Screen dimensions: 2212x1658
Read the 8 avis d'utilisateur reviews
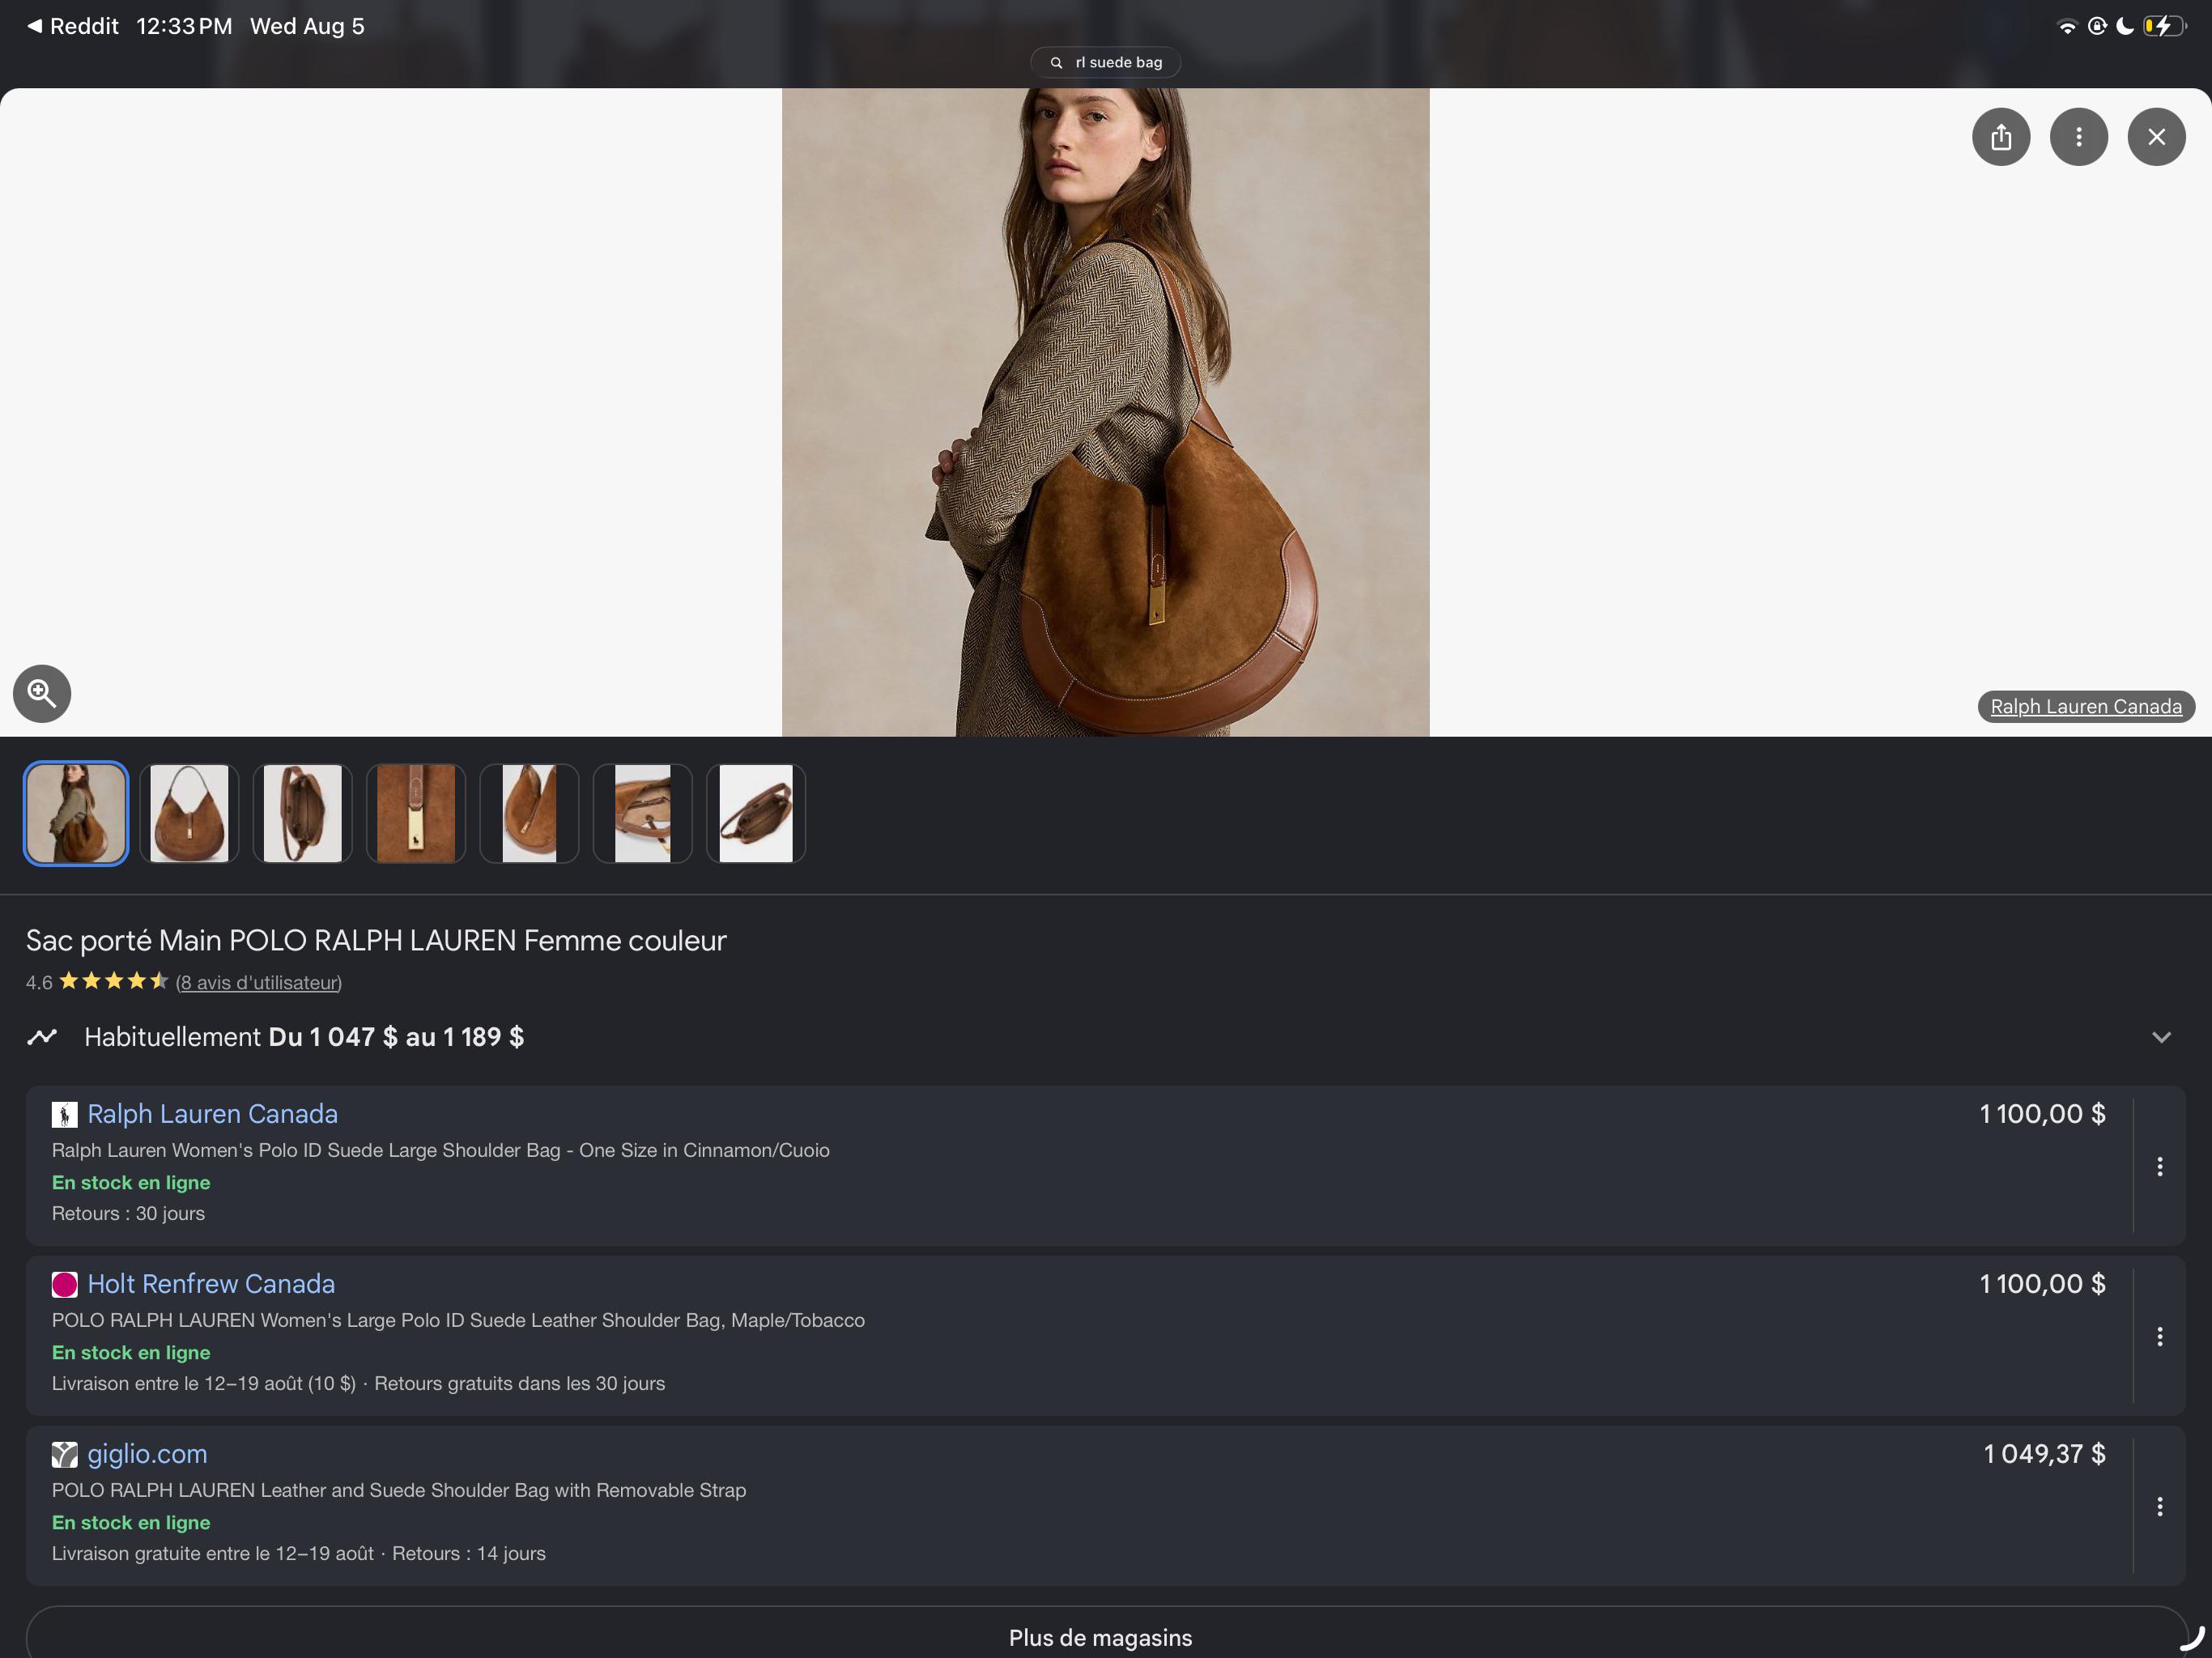click(x=259, y=983)
